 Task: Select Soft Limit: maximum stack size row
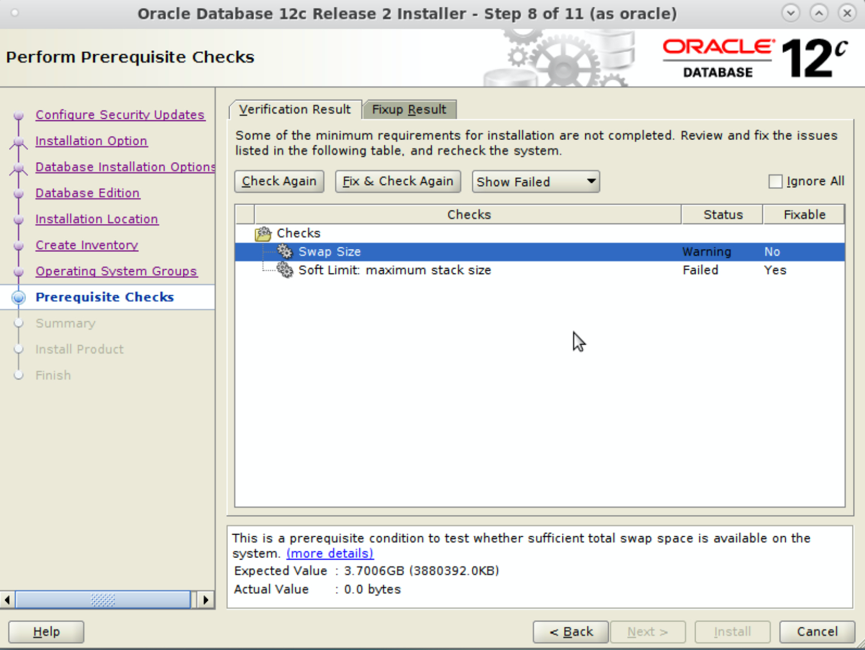coord(540,270)
